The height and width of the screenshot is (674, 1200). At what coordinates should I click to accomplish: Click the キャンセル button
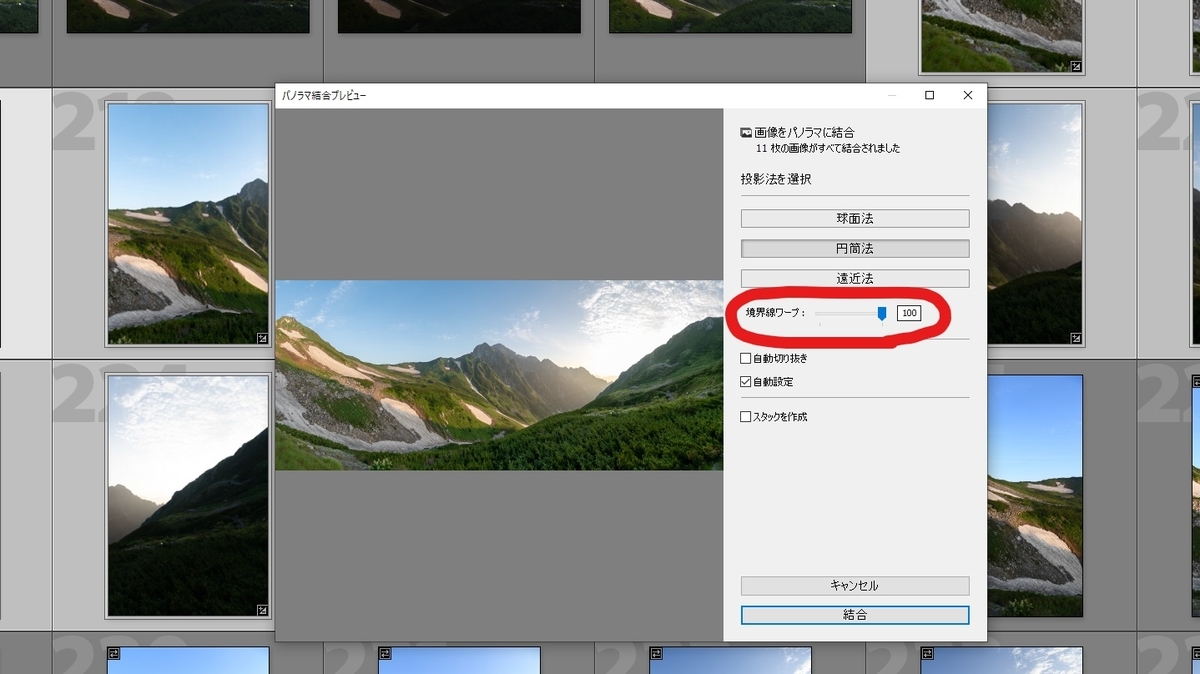855,585
